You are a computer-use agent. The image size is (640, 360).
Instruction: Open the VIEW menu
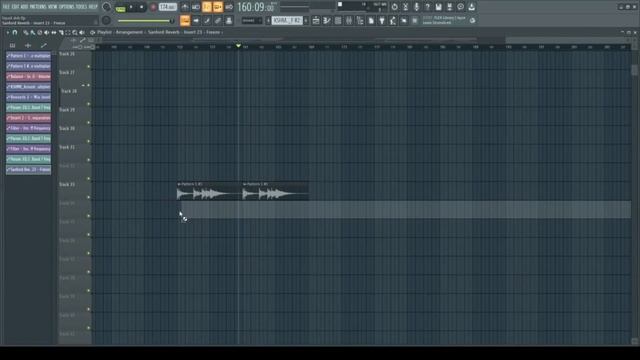pos(52,7)
